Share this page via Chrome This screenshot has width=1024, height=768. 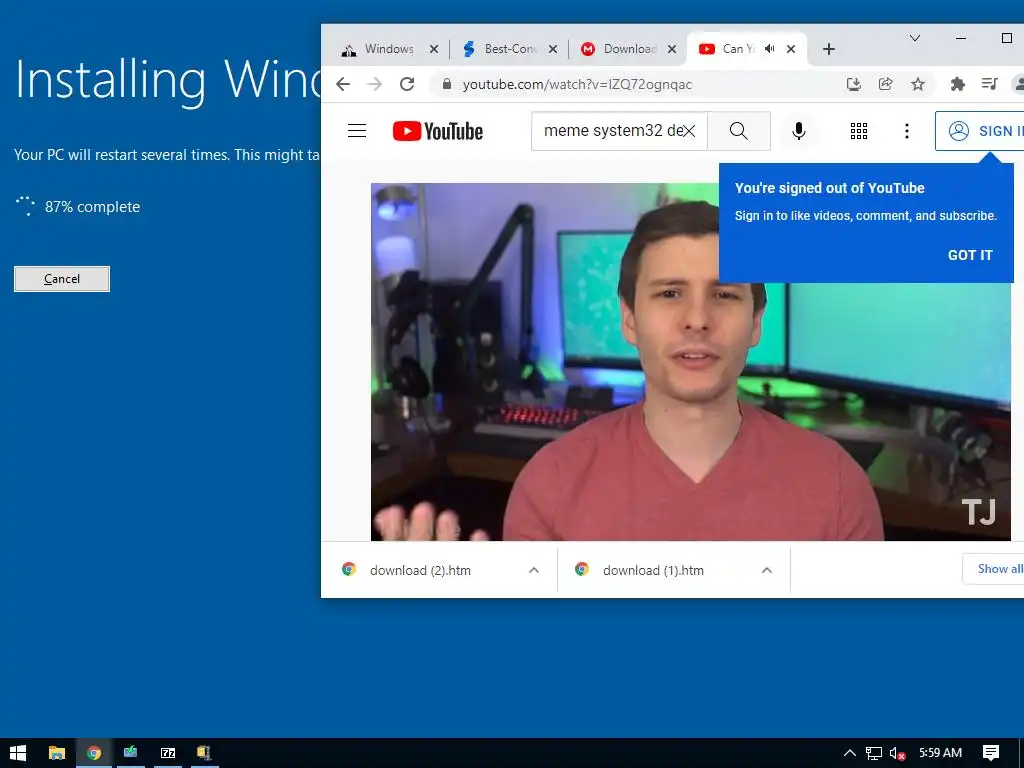click(x=886, y=84)
